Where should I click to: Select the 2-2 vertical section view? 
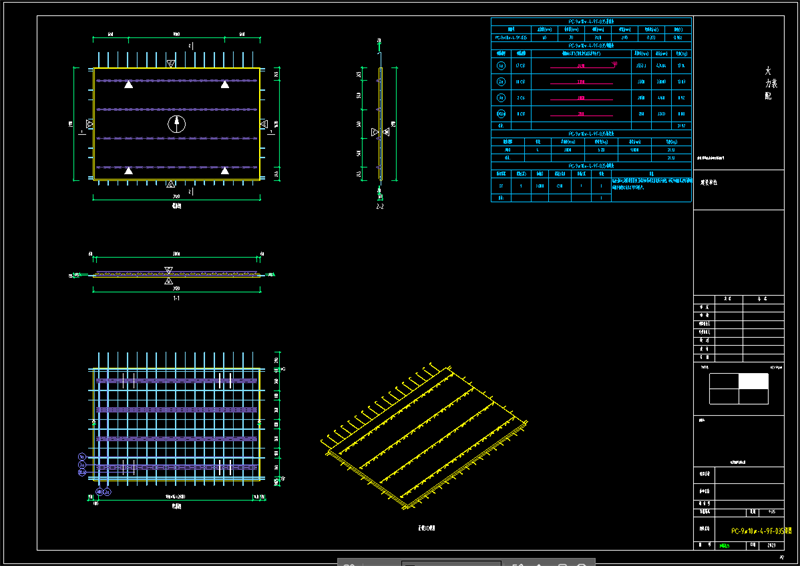pyautogui.click(x=380, y=122)
